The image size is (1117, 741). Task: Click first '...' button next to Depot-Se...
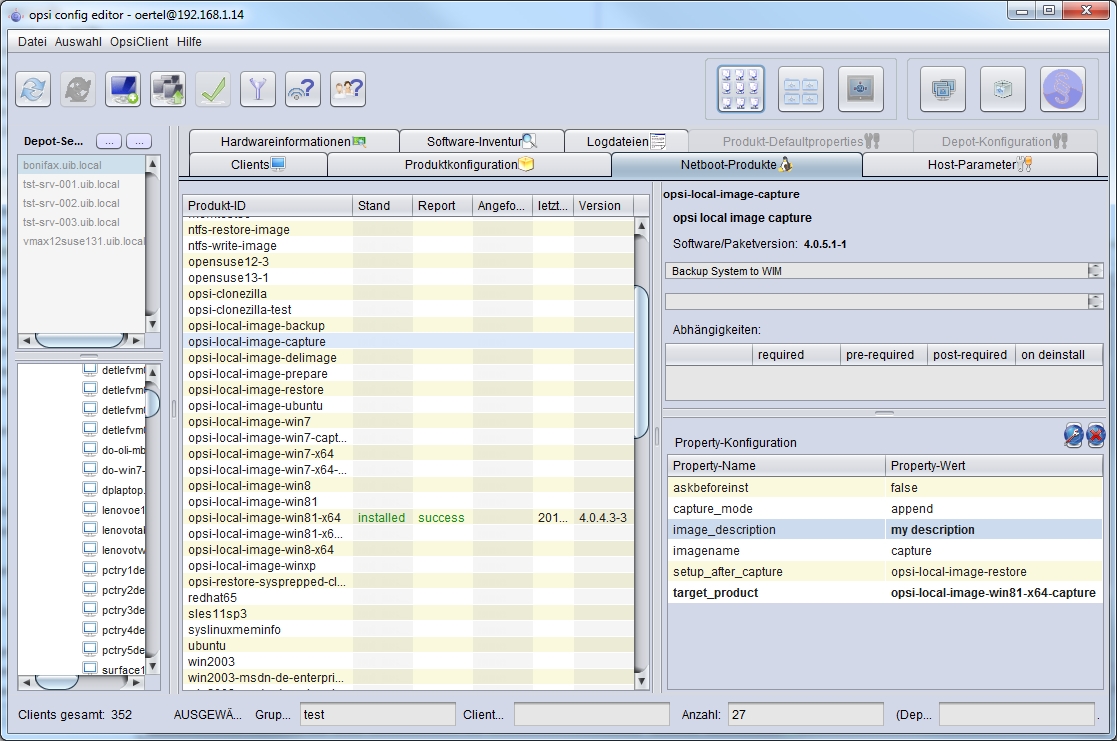tap(109, 141)
